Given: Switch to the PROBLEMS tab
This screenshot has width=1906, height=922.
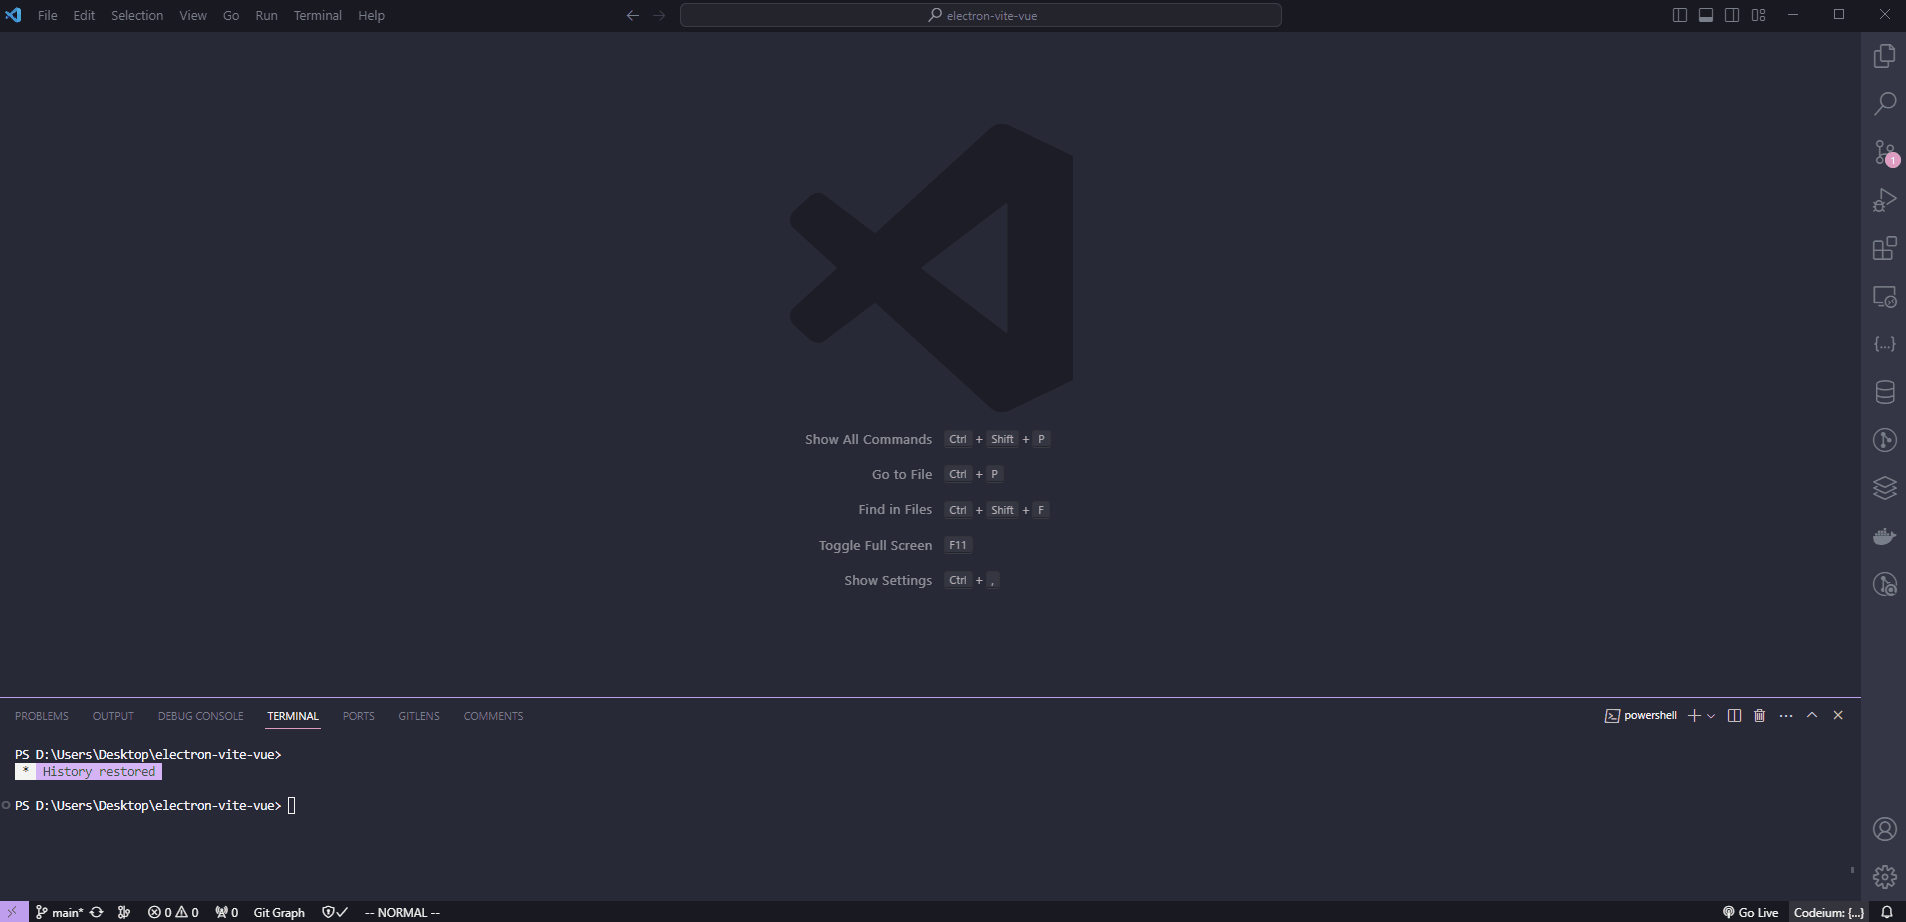Looking at the screenshot, I should point(42,716).
